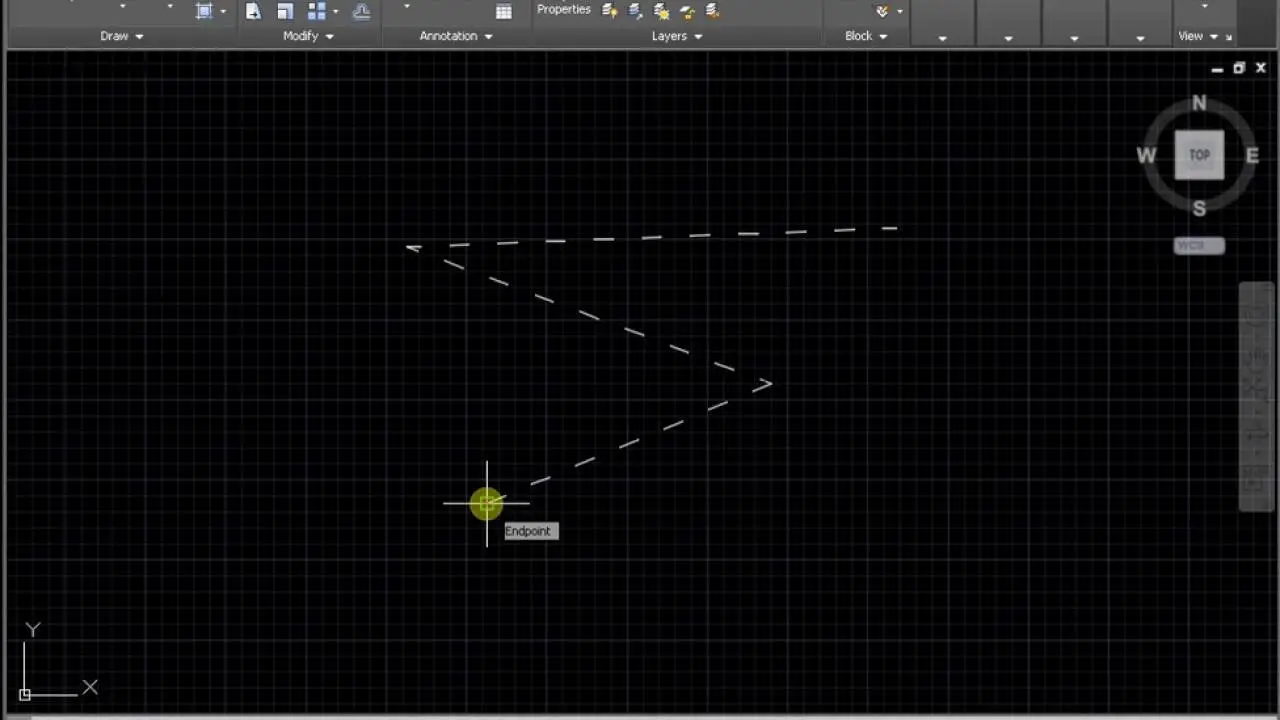The width and height of the screenshot is (1280, 720).
Task: Open the dropdown arrow left of the Table icon
Action: [407, 8]
